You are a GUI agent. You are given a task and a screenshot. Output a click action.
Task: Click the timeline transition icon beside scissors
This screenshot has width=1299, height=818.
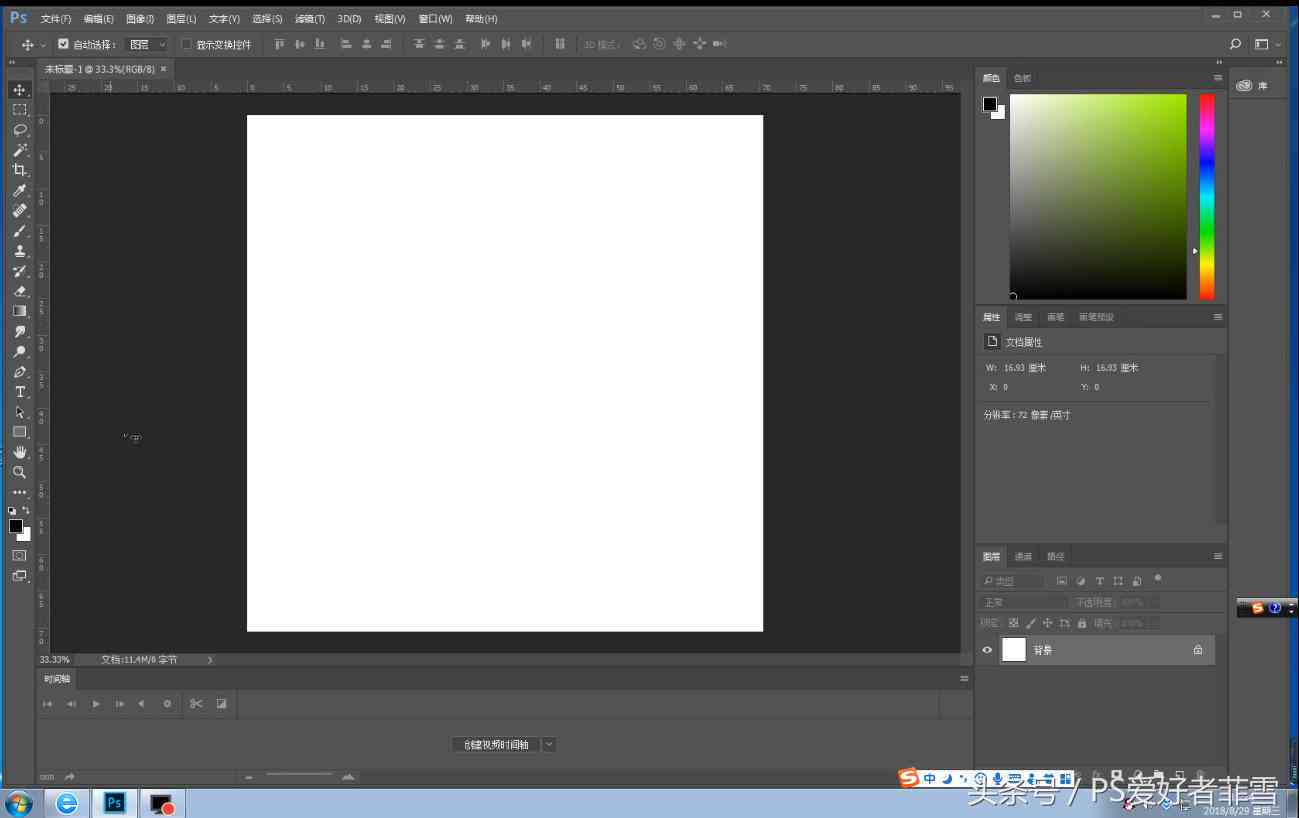[221, 704]
